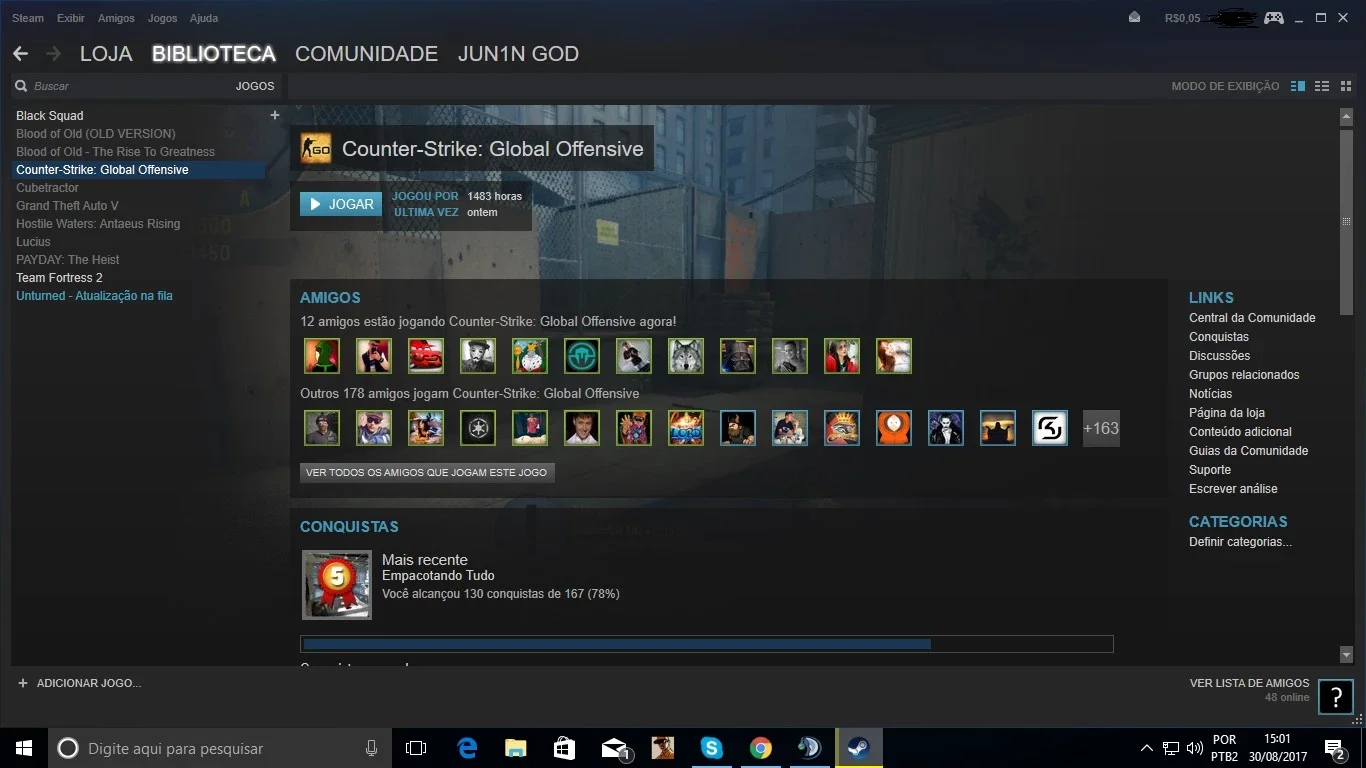The image size is (1366, 768).
Task: Switch to the COMUNIDADE tab
Action: pyautogui.click(x=366, y=54)
